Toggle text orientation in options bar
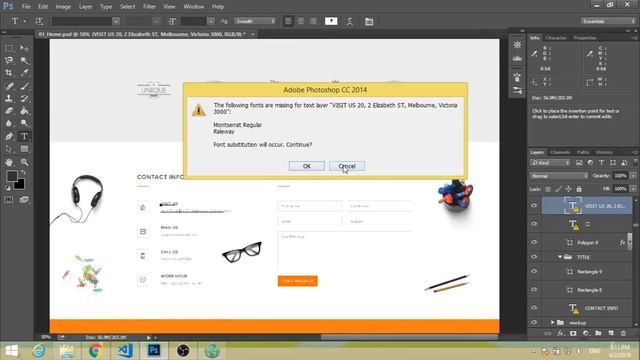Image resolution: width=640 pixels, height=360 pixels. point(39,21)
